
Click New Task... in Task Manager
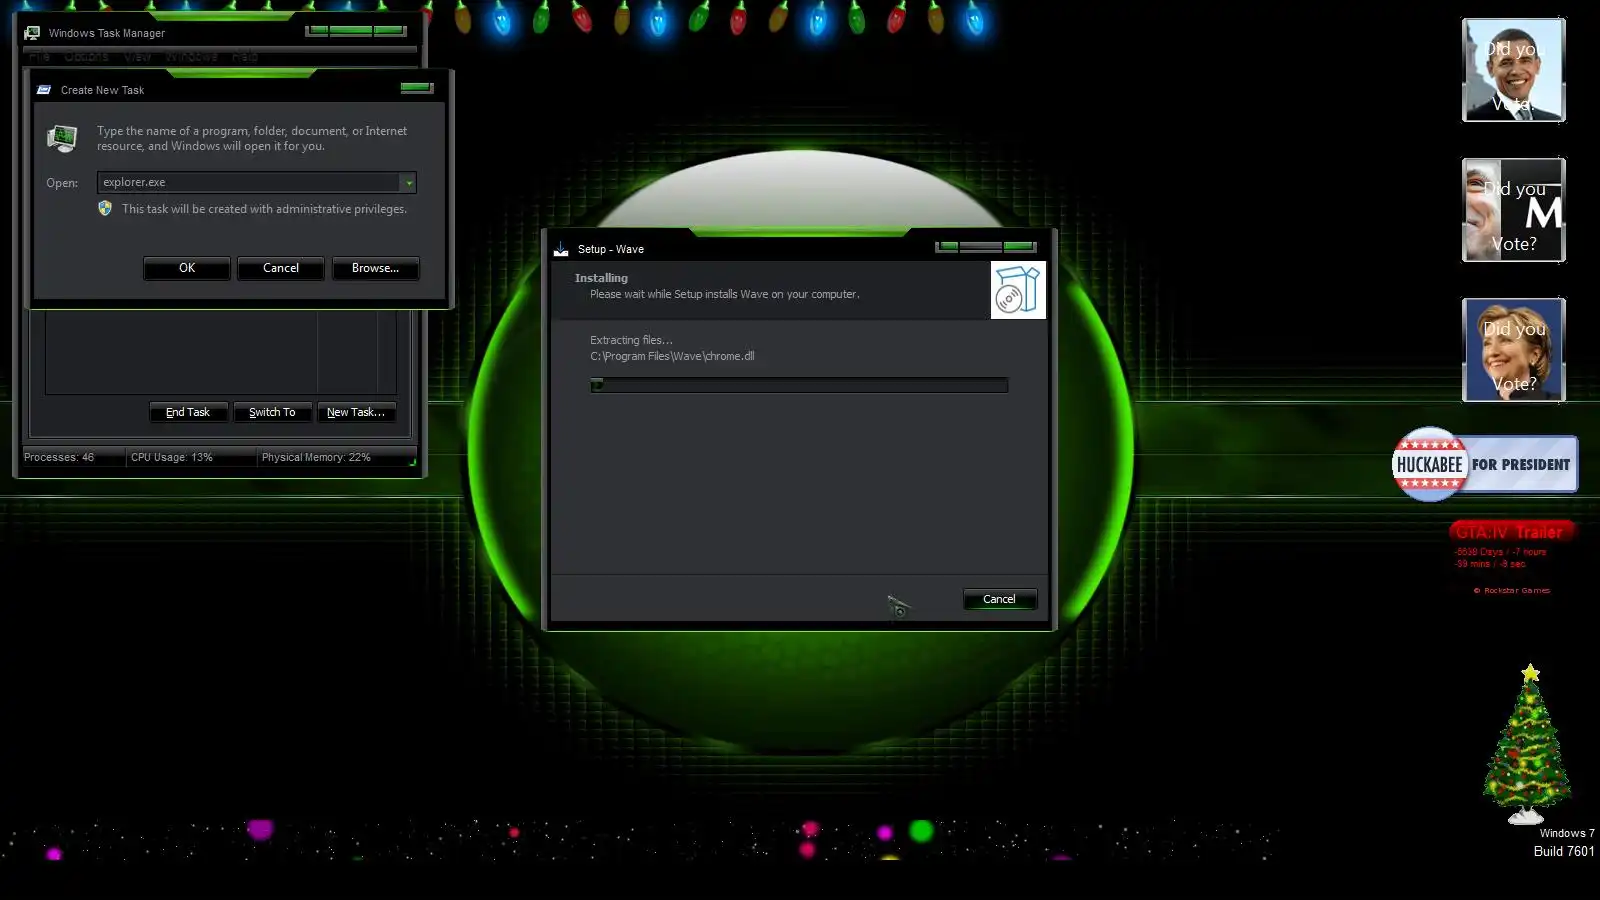tap(356, 412)
